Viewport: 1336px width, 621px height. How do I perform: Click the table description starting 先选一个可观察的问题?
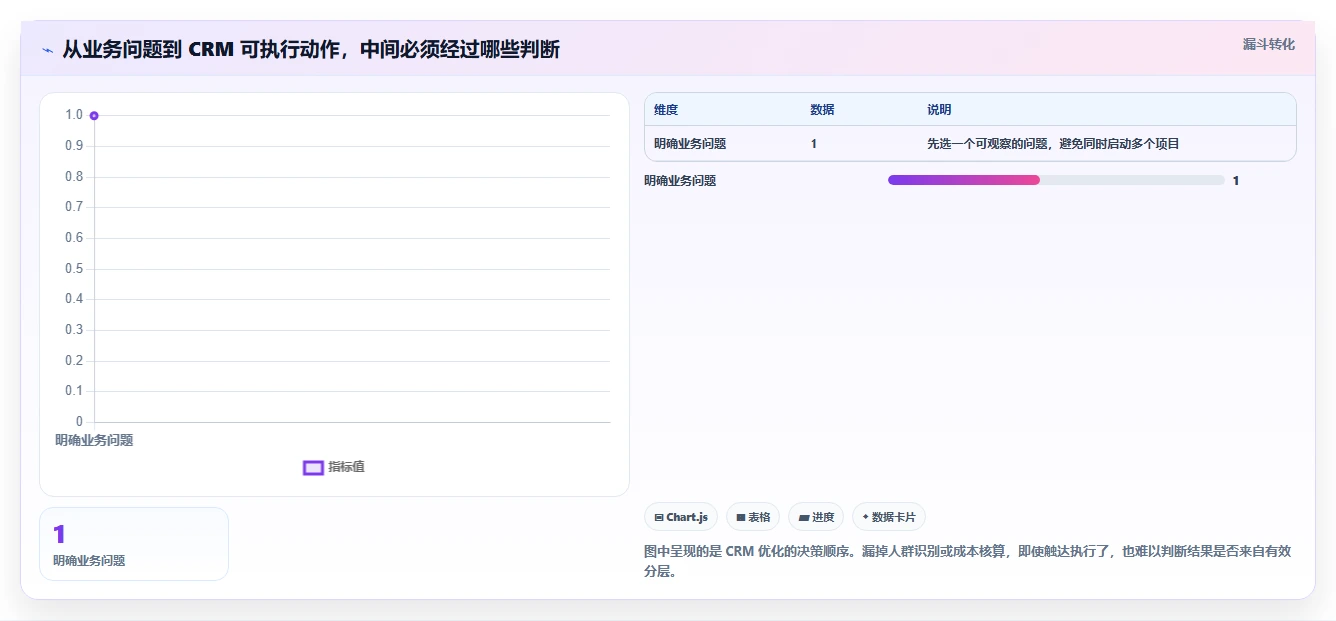click(x=1053, y=144)
